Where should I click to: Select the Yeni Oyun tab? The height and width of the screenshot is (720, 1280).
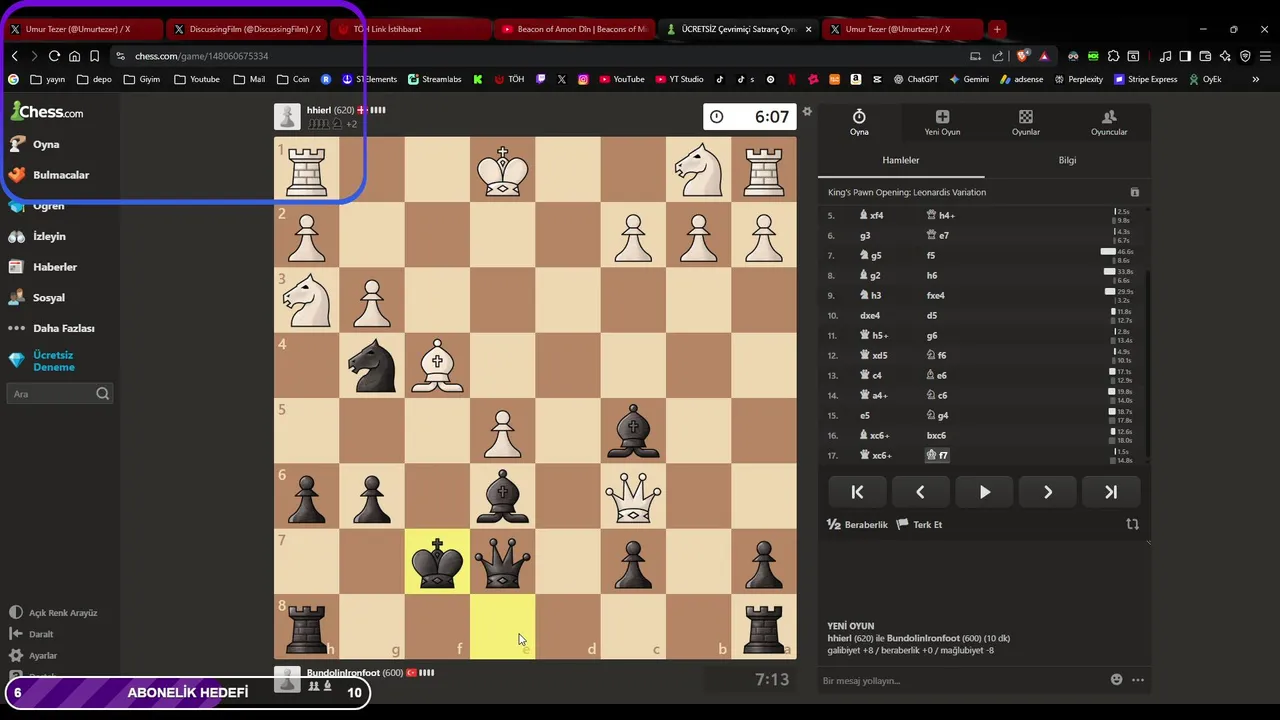(x=942, y=123)
